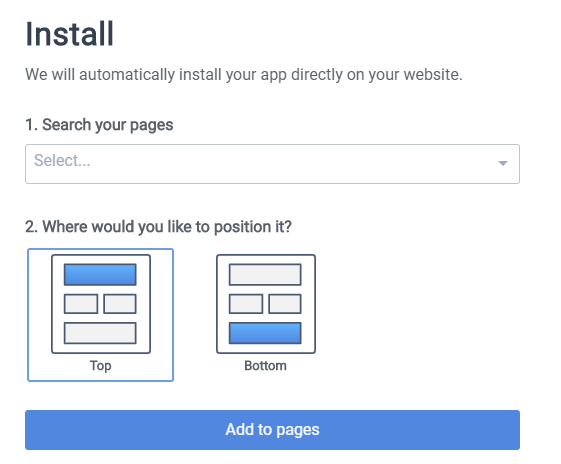The height and width of the screenshot is (464, 561).
Task: Click the Bottom layout diagram icon
Action: coord(266,304)
